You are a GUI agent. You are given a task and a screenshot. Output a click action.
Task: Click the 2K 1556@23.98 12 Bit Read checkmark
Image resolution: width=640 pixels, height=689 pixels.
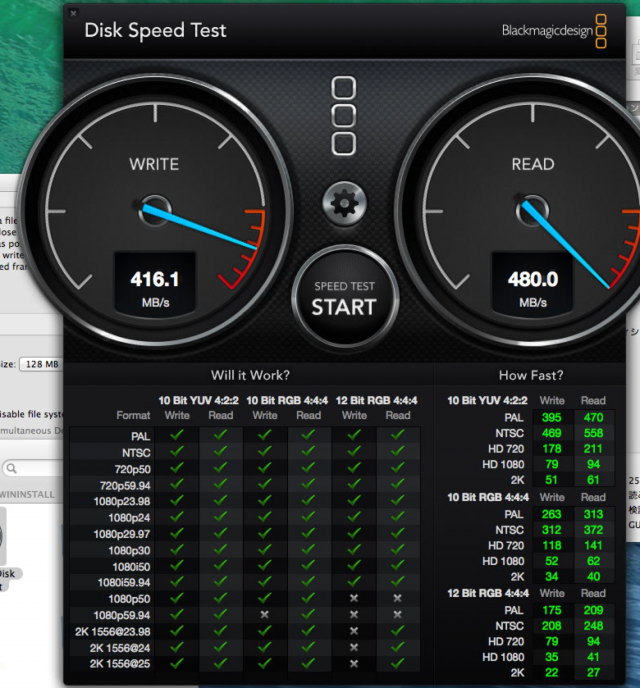[397, 631]
